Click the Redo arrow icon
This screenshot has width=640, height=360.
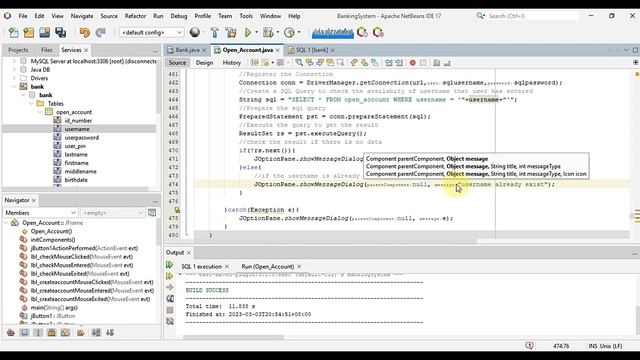coord(100,32)
